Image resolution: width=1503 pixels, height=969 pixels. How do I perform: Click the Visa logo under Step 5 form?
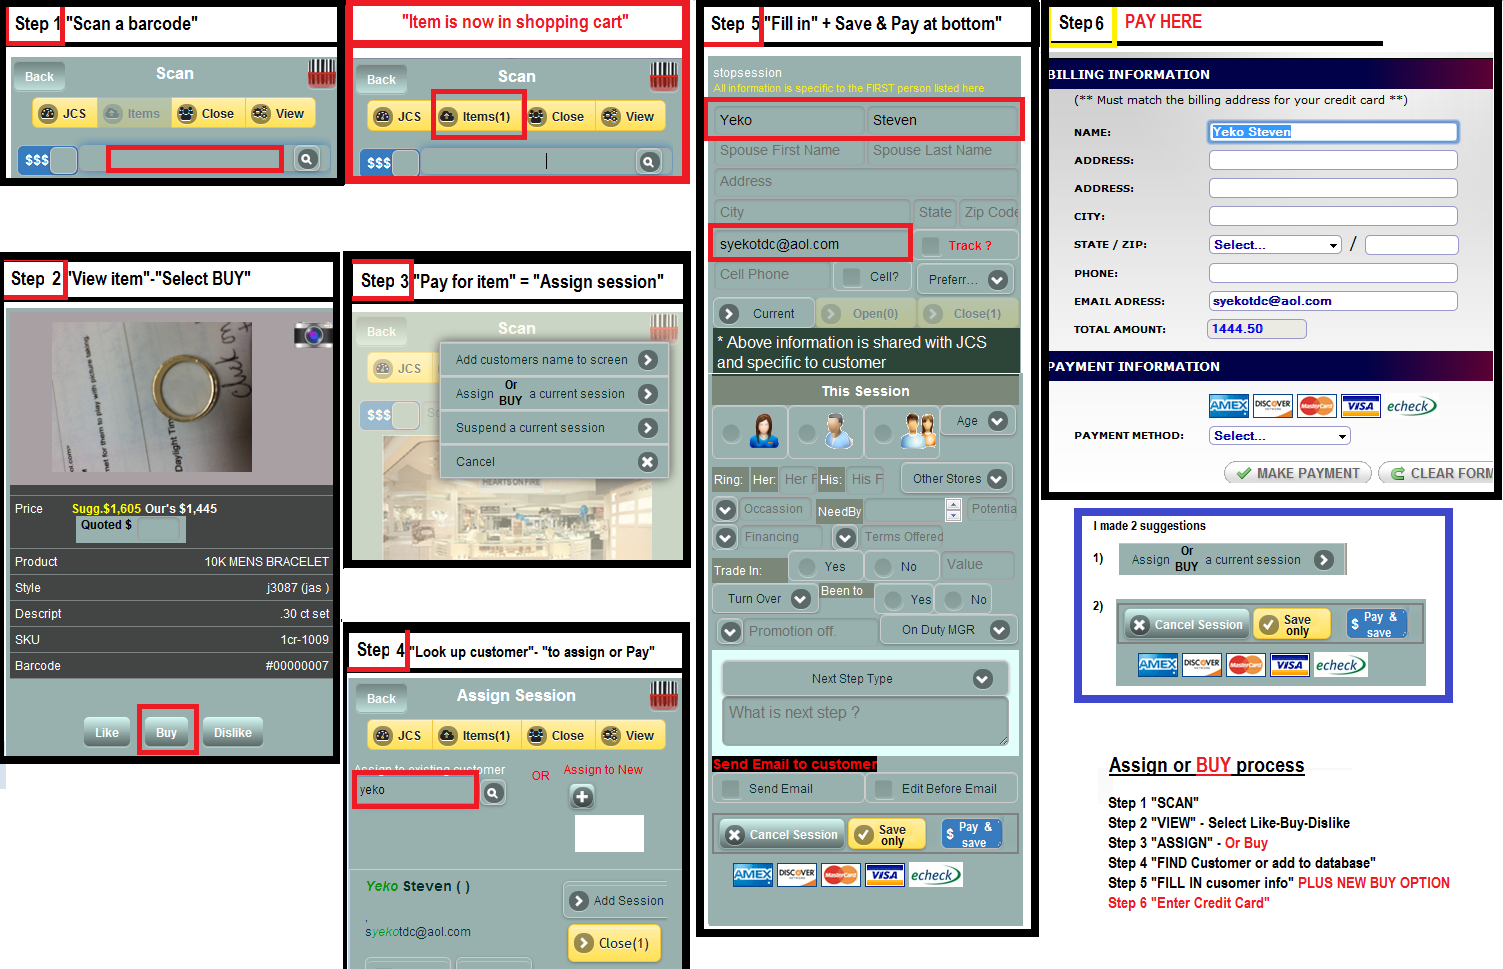[x=884, y=874]
